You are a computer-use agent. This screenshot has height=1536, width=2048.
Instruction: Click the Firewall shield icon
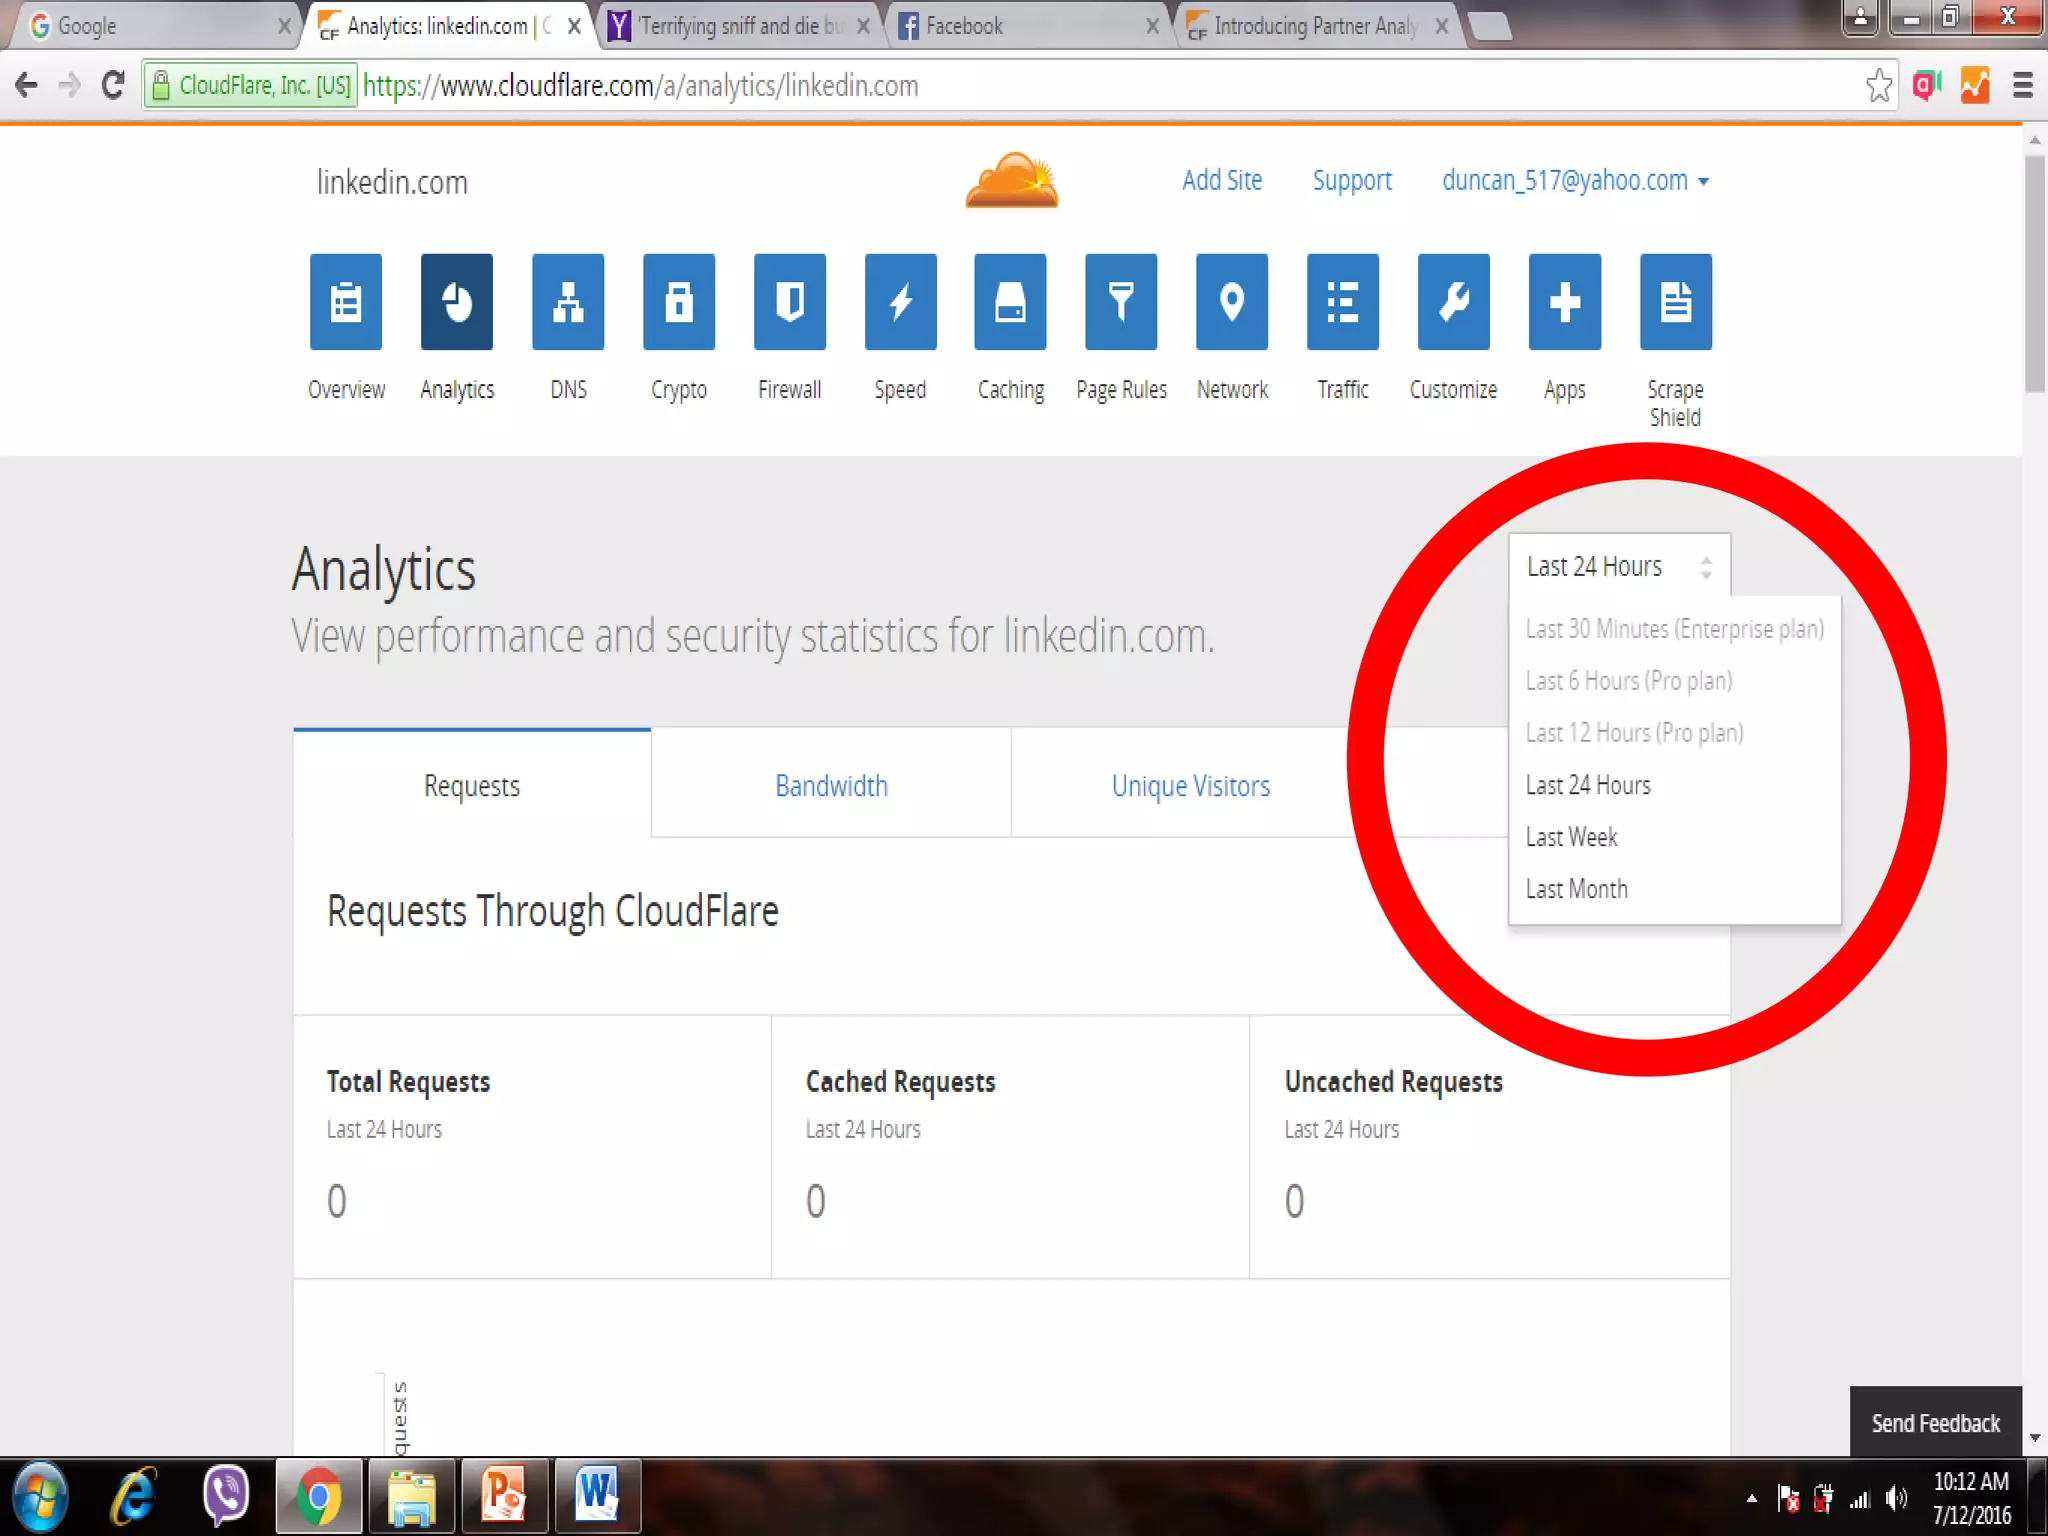790,302
